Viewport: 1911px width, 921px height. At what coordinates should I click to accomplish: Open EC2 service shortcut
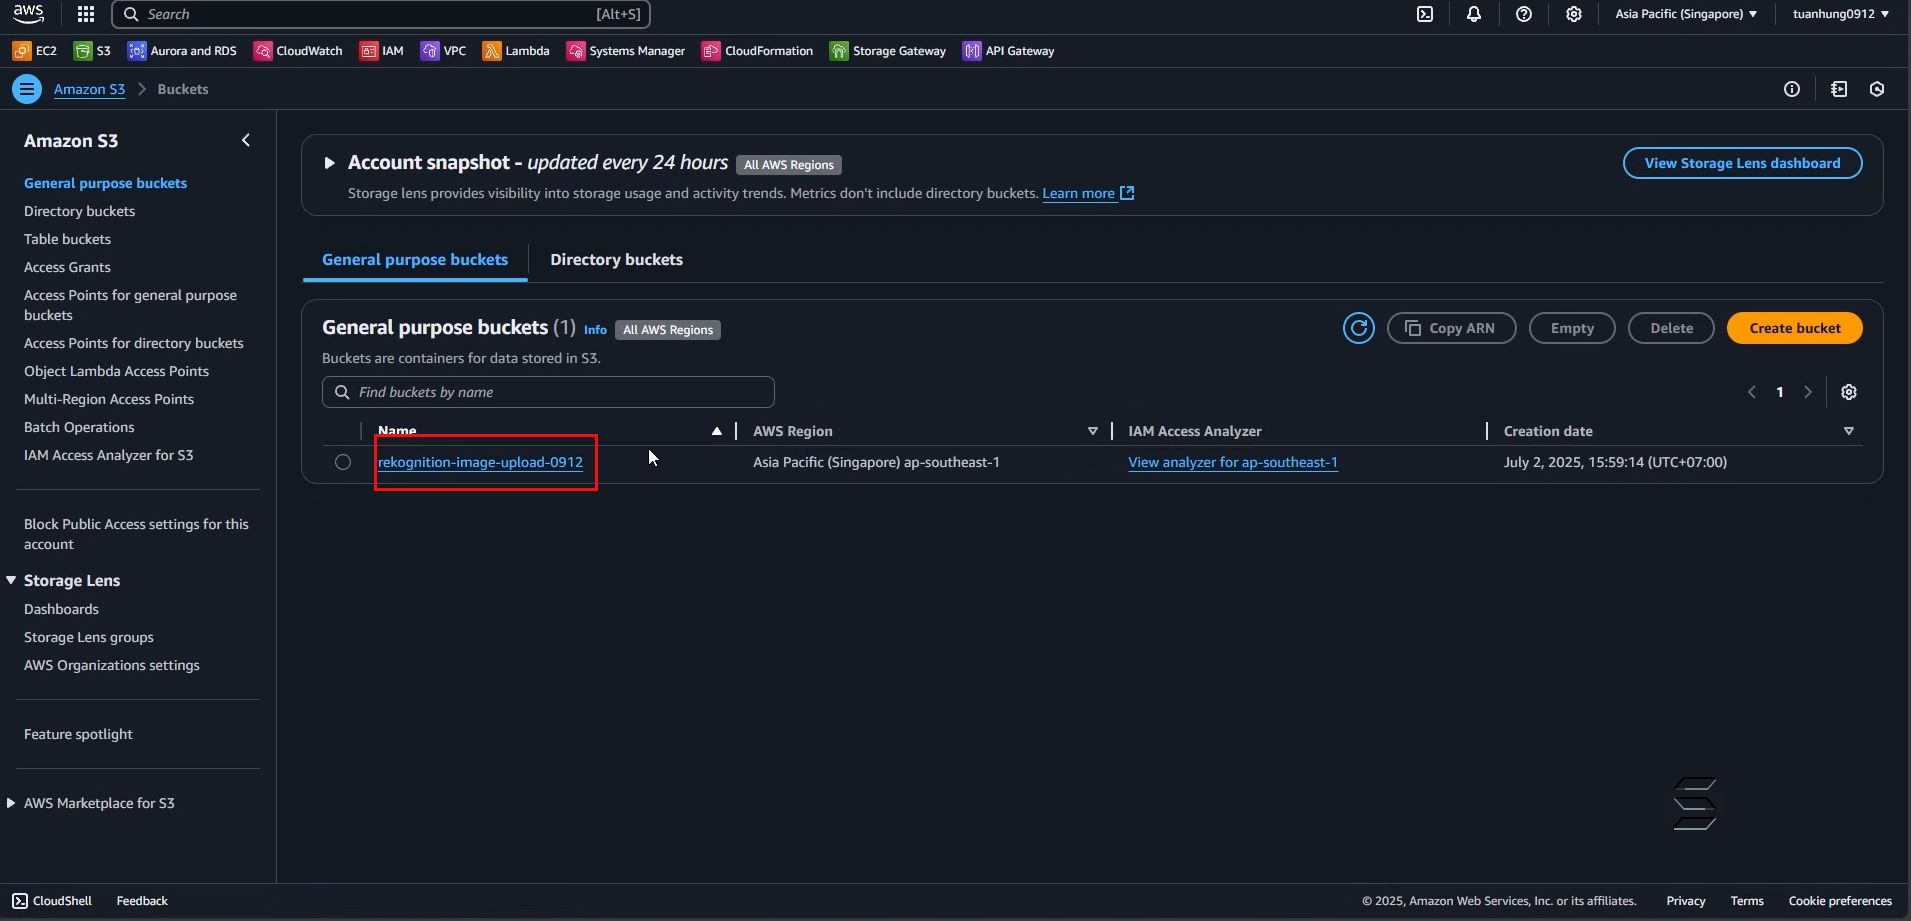(x=35, y=51)
